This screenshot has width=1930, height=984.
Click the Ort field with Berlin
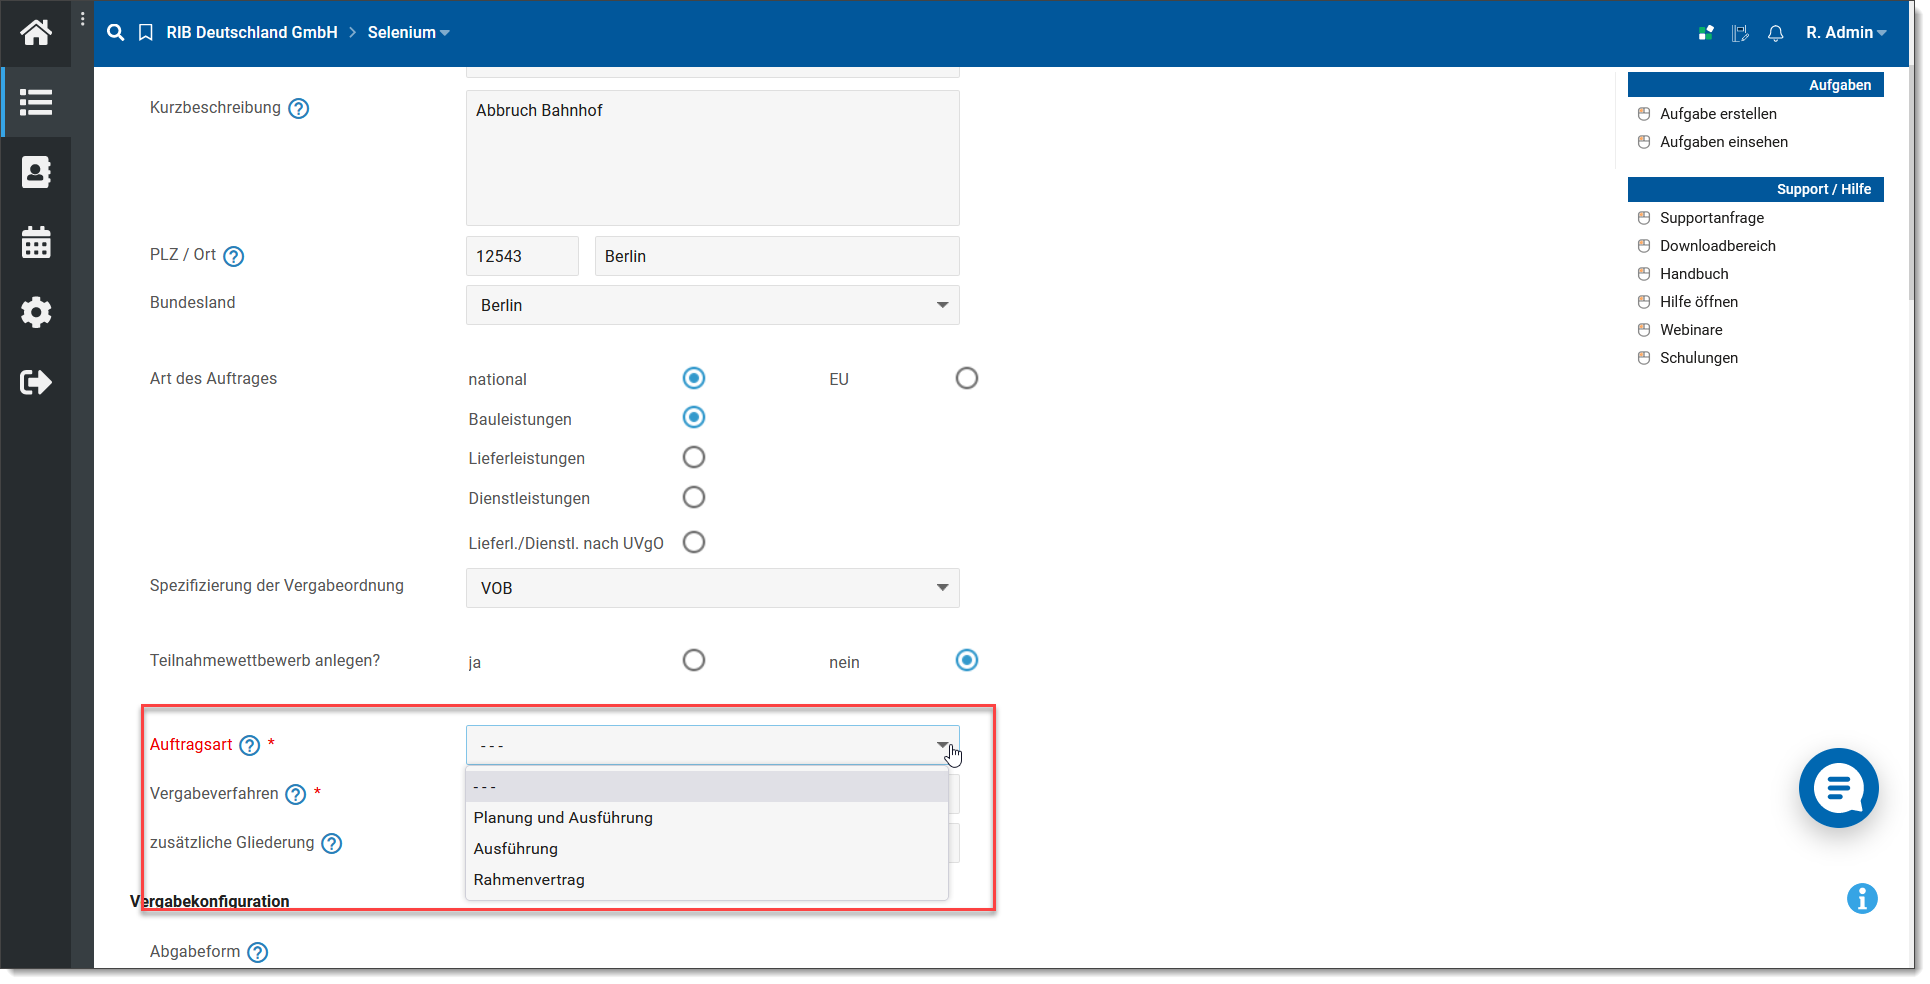point(777,256)
